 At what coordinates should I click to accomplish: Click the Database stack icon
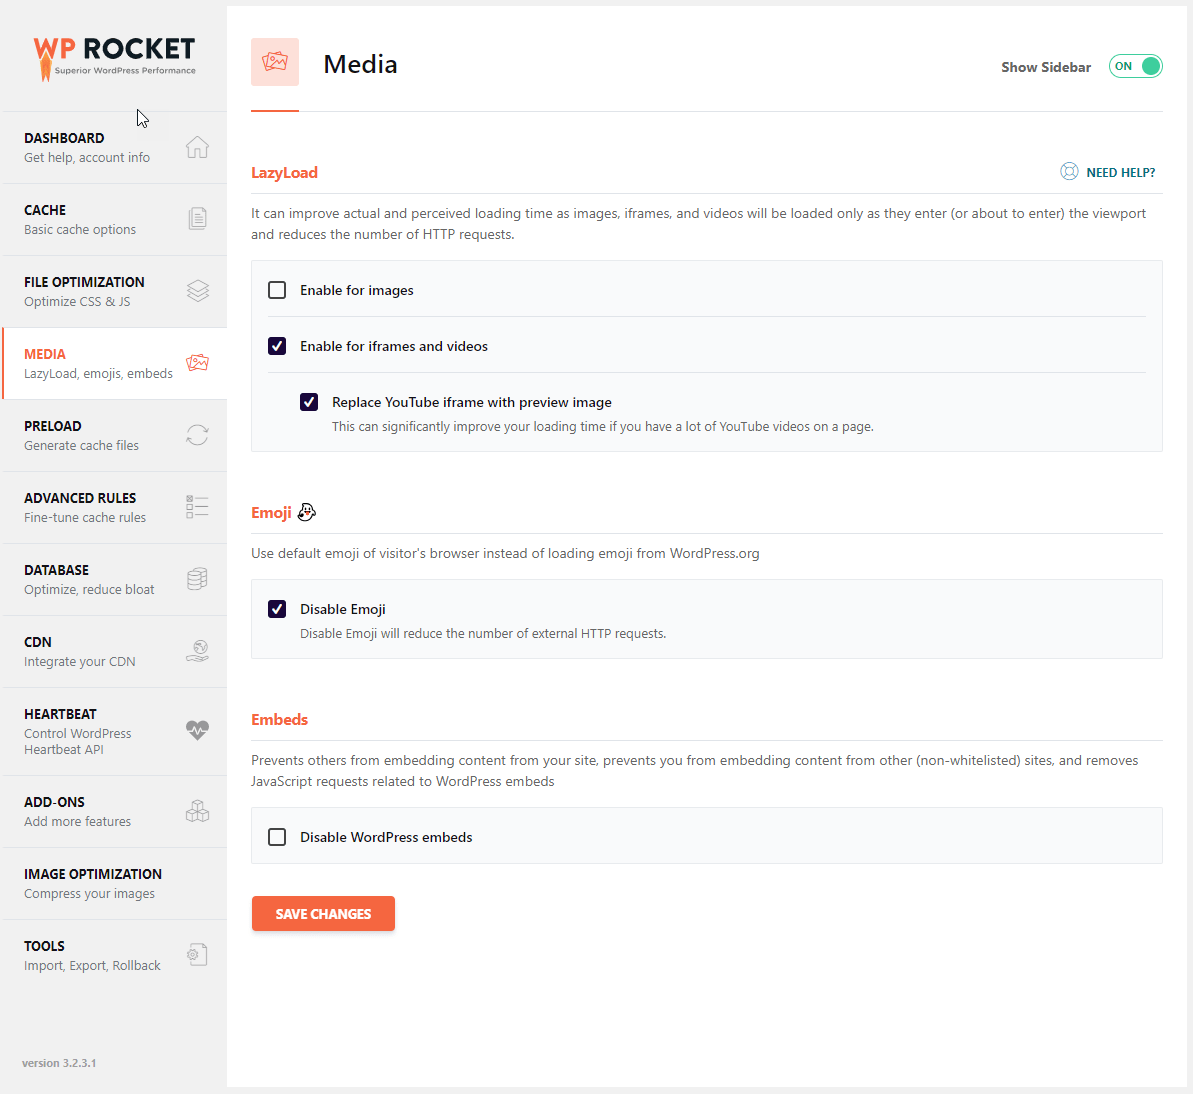pos(197,579)
